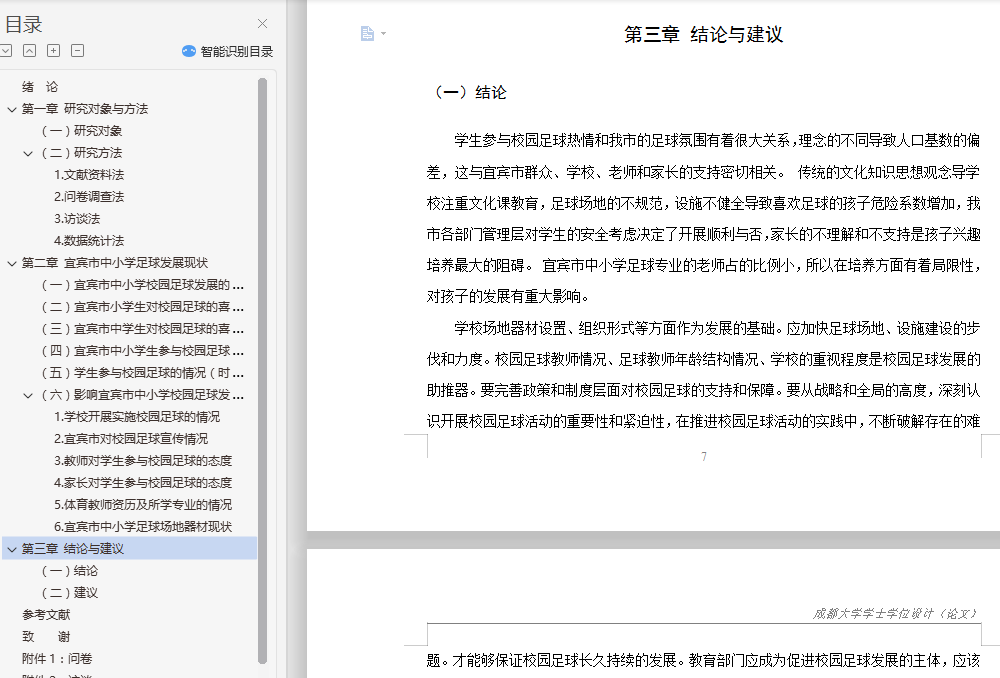Click the minus box icon in 目录 pane
Screen dimensions: 1000x678
pos(77,50)
